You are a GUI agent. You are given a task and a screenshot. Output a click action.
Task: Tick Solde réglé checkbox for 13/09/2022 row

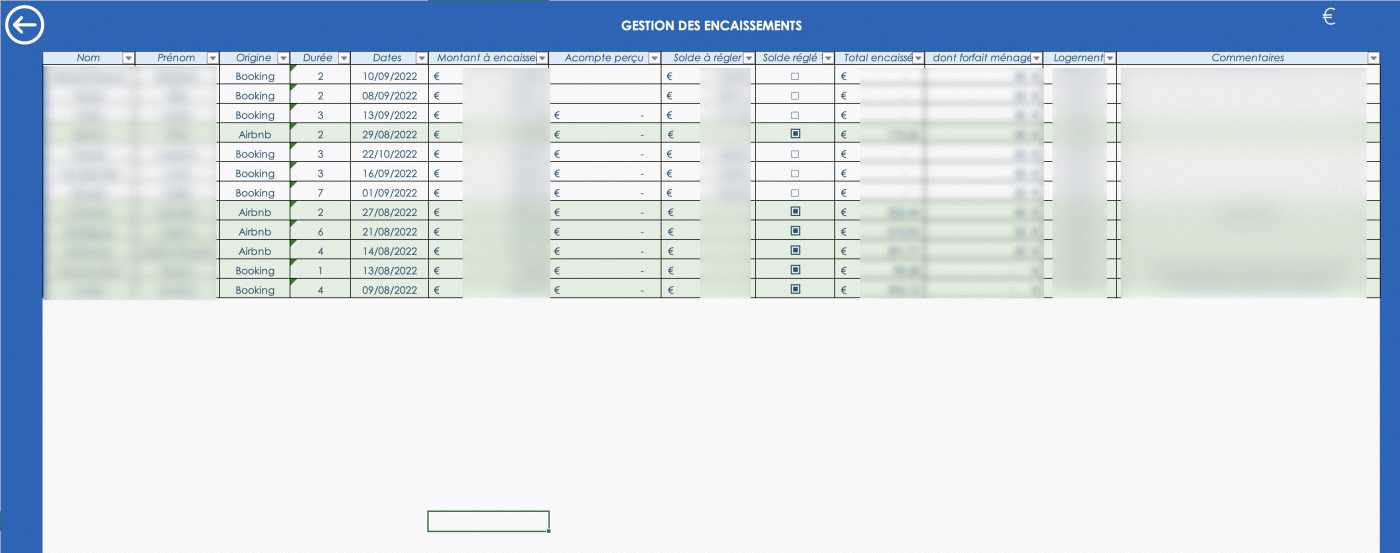pyautogui.click(x=795, y=115)
